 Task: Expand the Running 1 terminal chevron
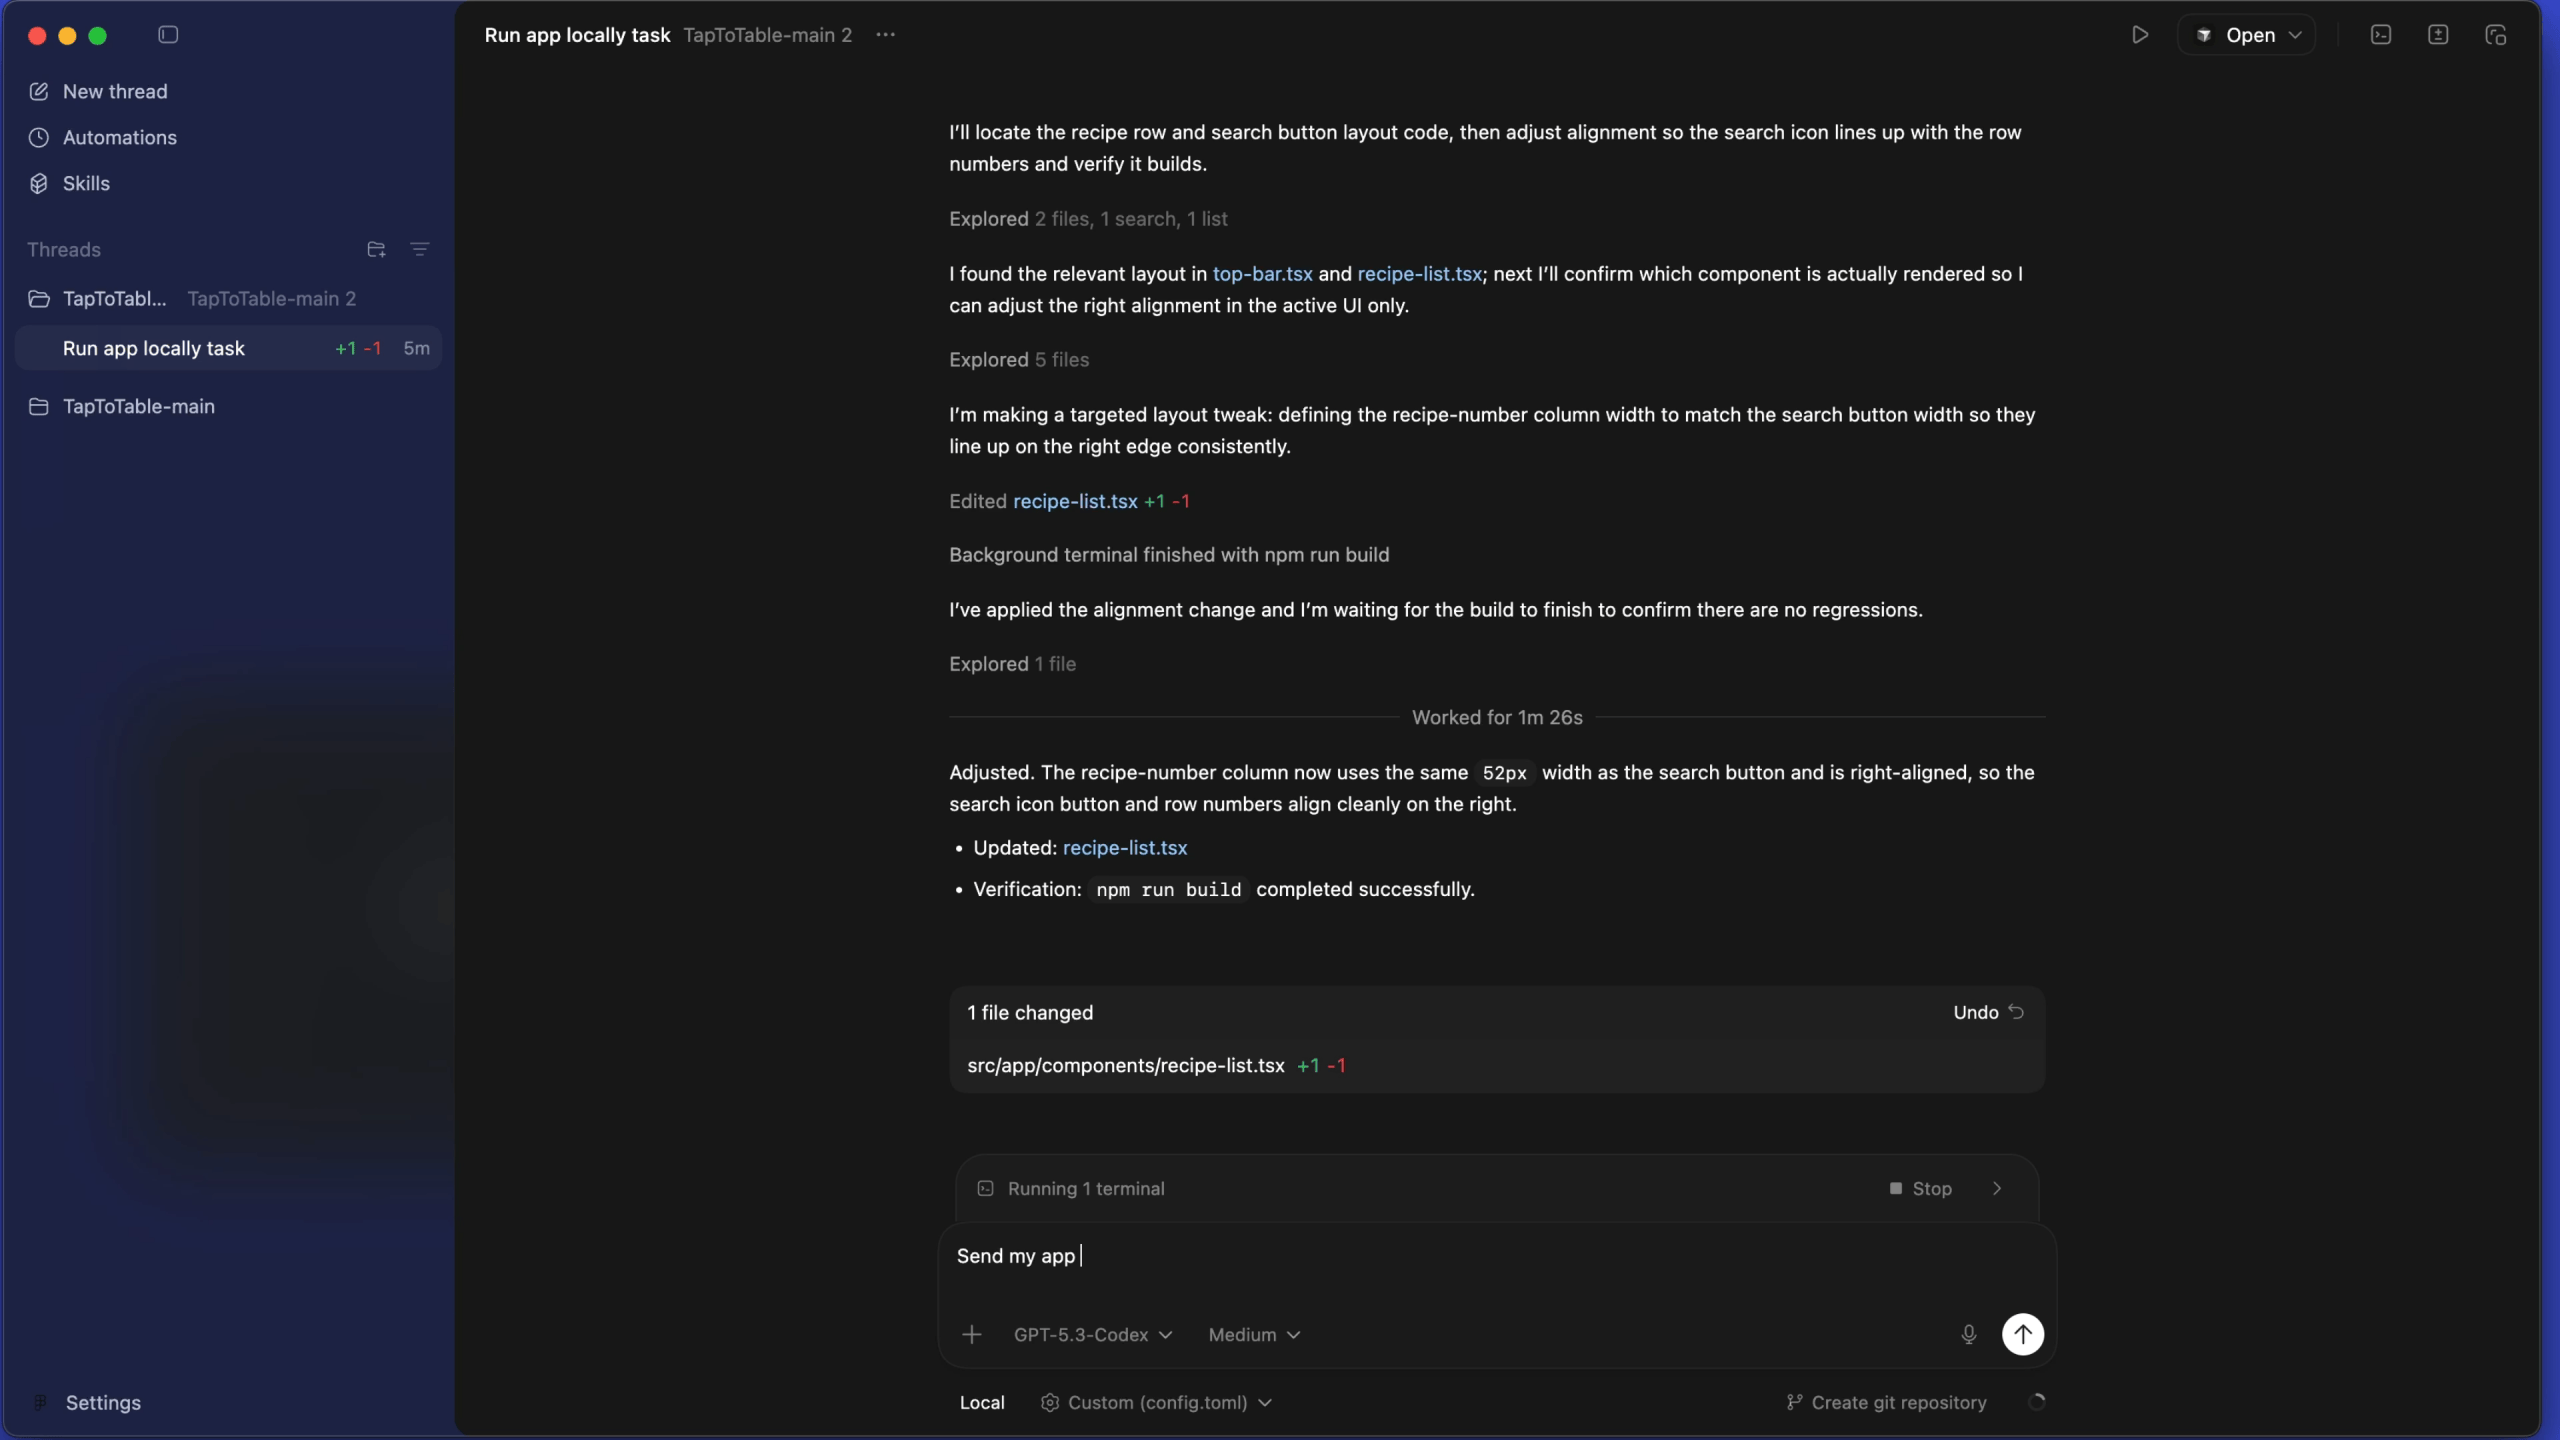[x=1997, y=1188]
